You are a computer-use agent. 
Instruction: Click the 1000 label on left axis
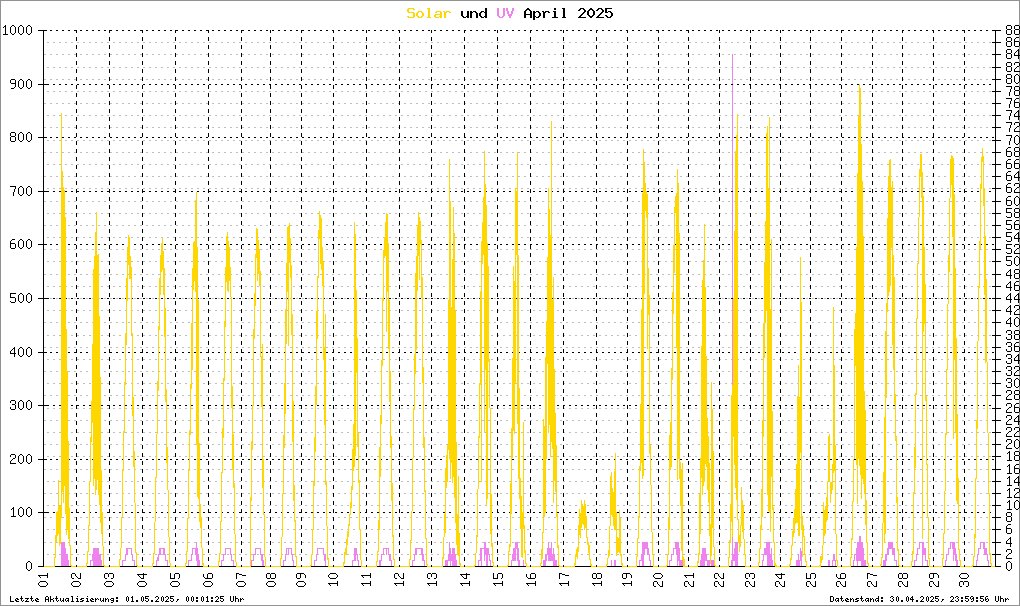point(18,31)
